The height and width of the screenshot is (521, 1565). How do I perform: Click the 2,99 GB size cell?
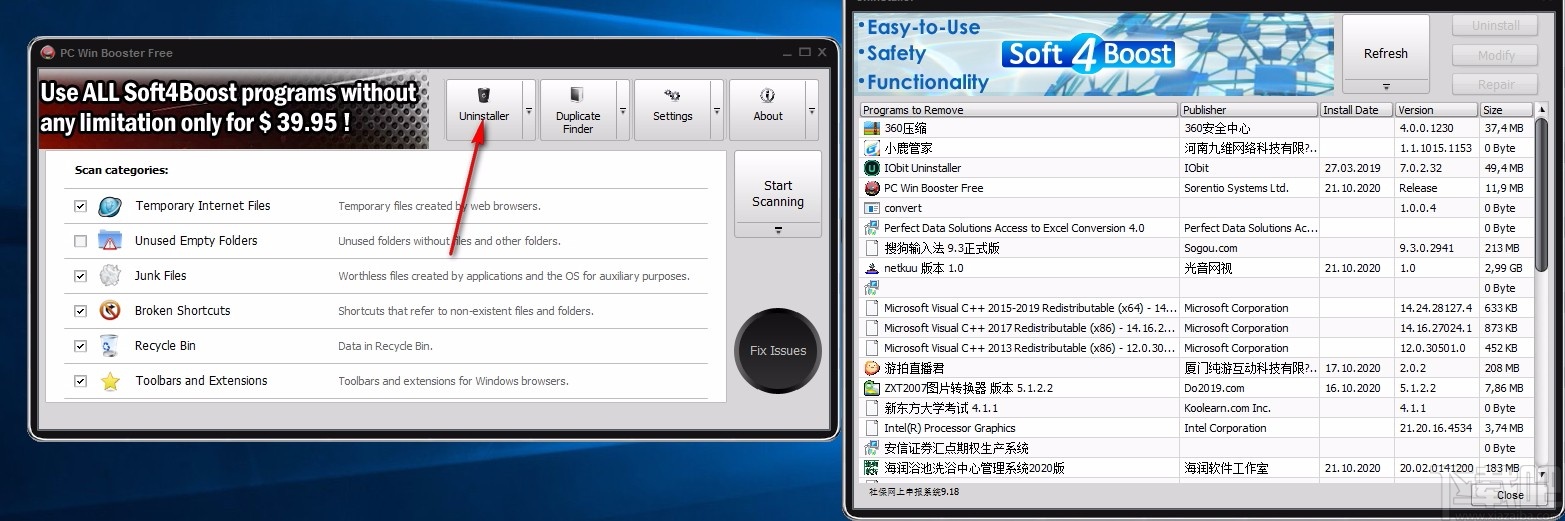click(x=1505, y=268)
